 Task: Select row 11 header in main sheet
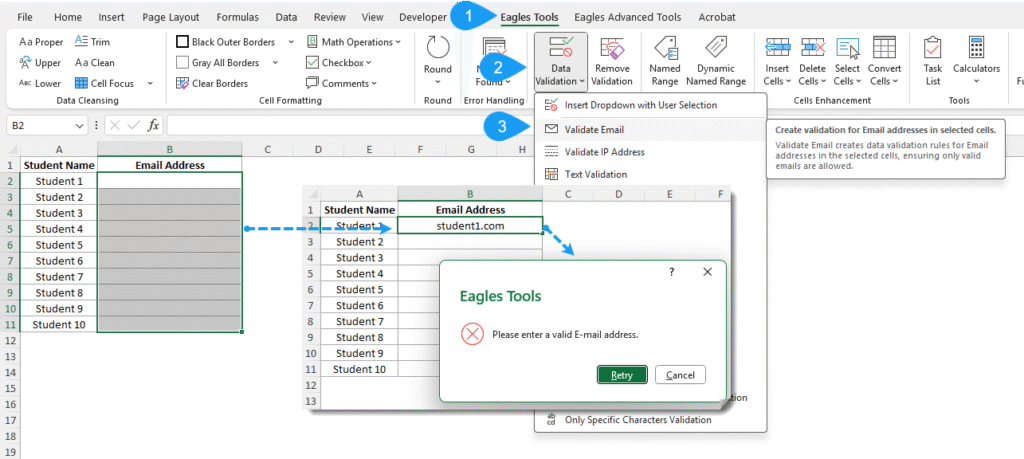pos(10,324)
